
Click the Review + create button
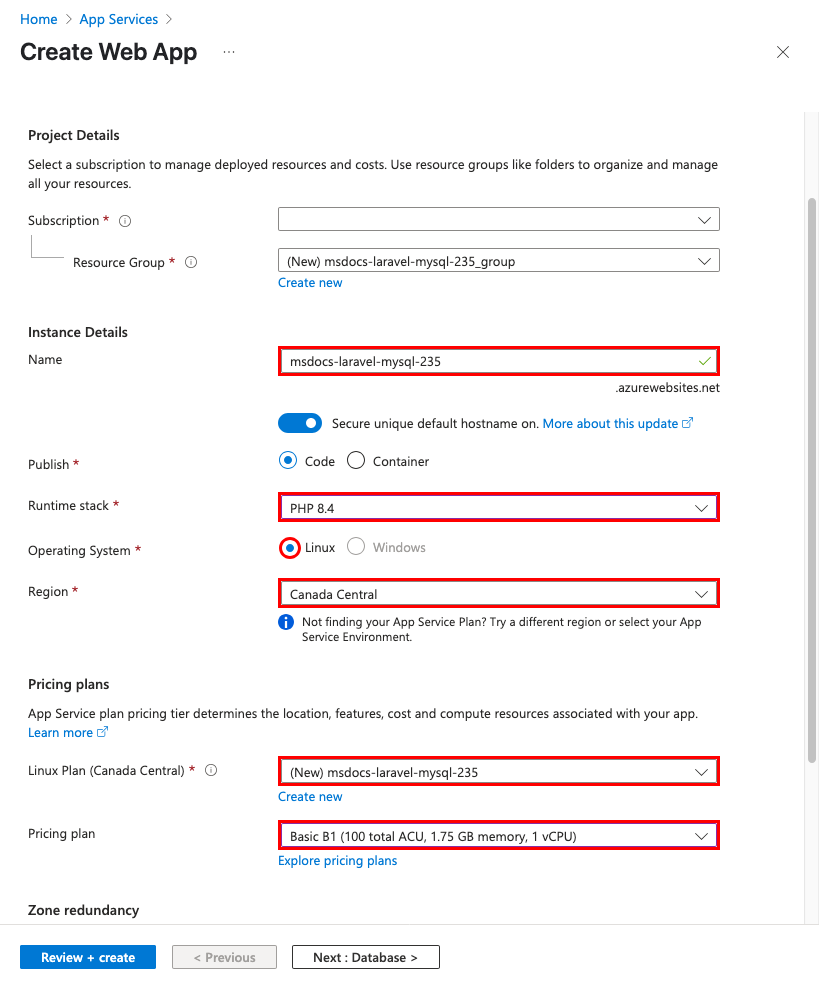pyautogui.click(x=87, y=957)
